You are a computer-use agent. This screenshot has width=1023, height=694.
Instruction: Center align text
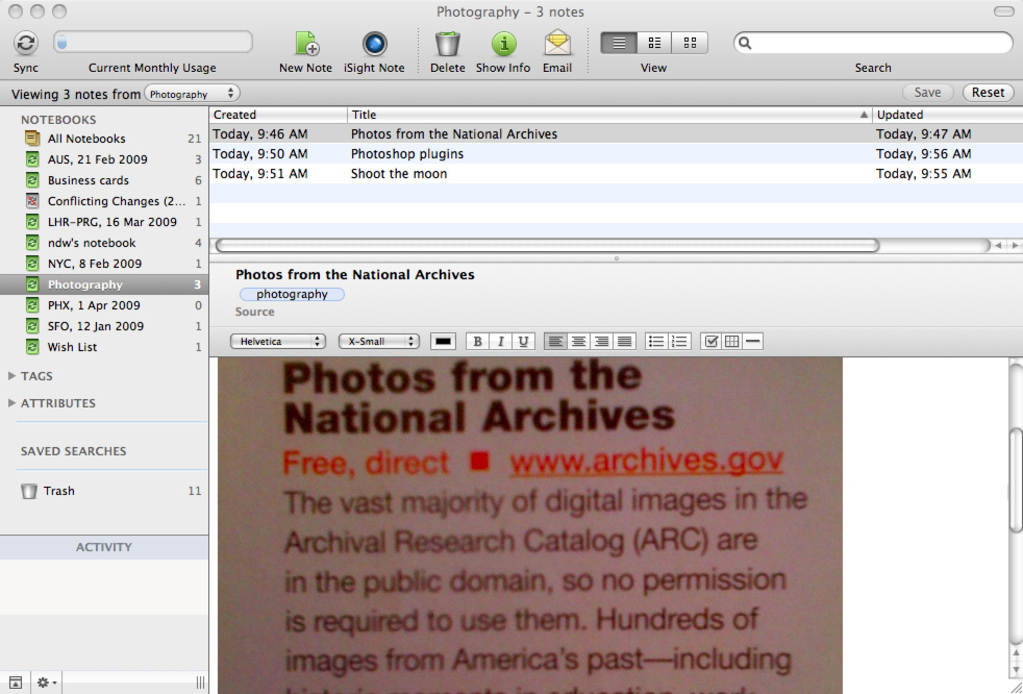pos(578,341)
